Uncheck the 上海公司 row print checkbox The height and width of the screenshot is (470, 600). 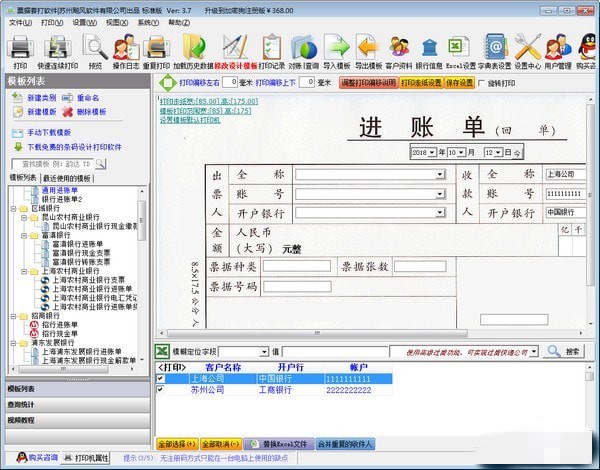click(161, 379)
